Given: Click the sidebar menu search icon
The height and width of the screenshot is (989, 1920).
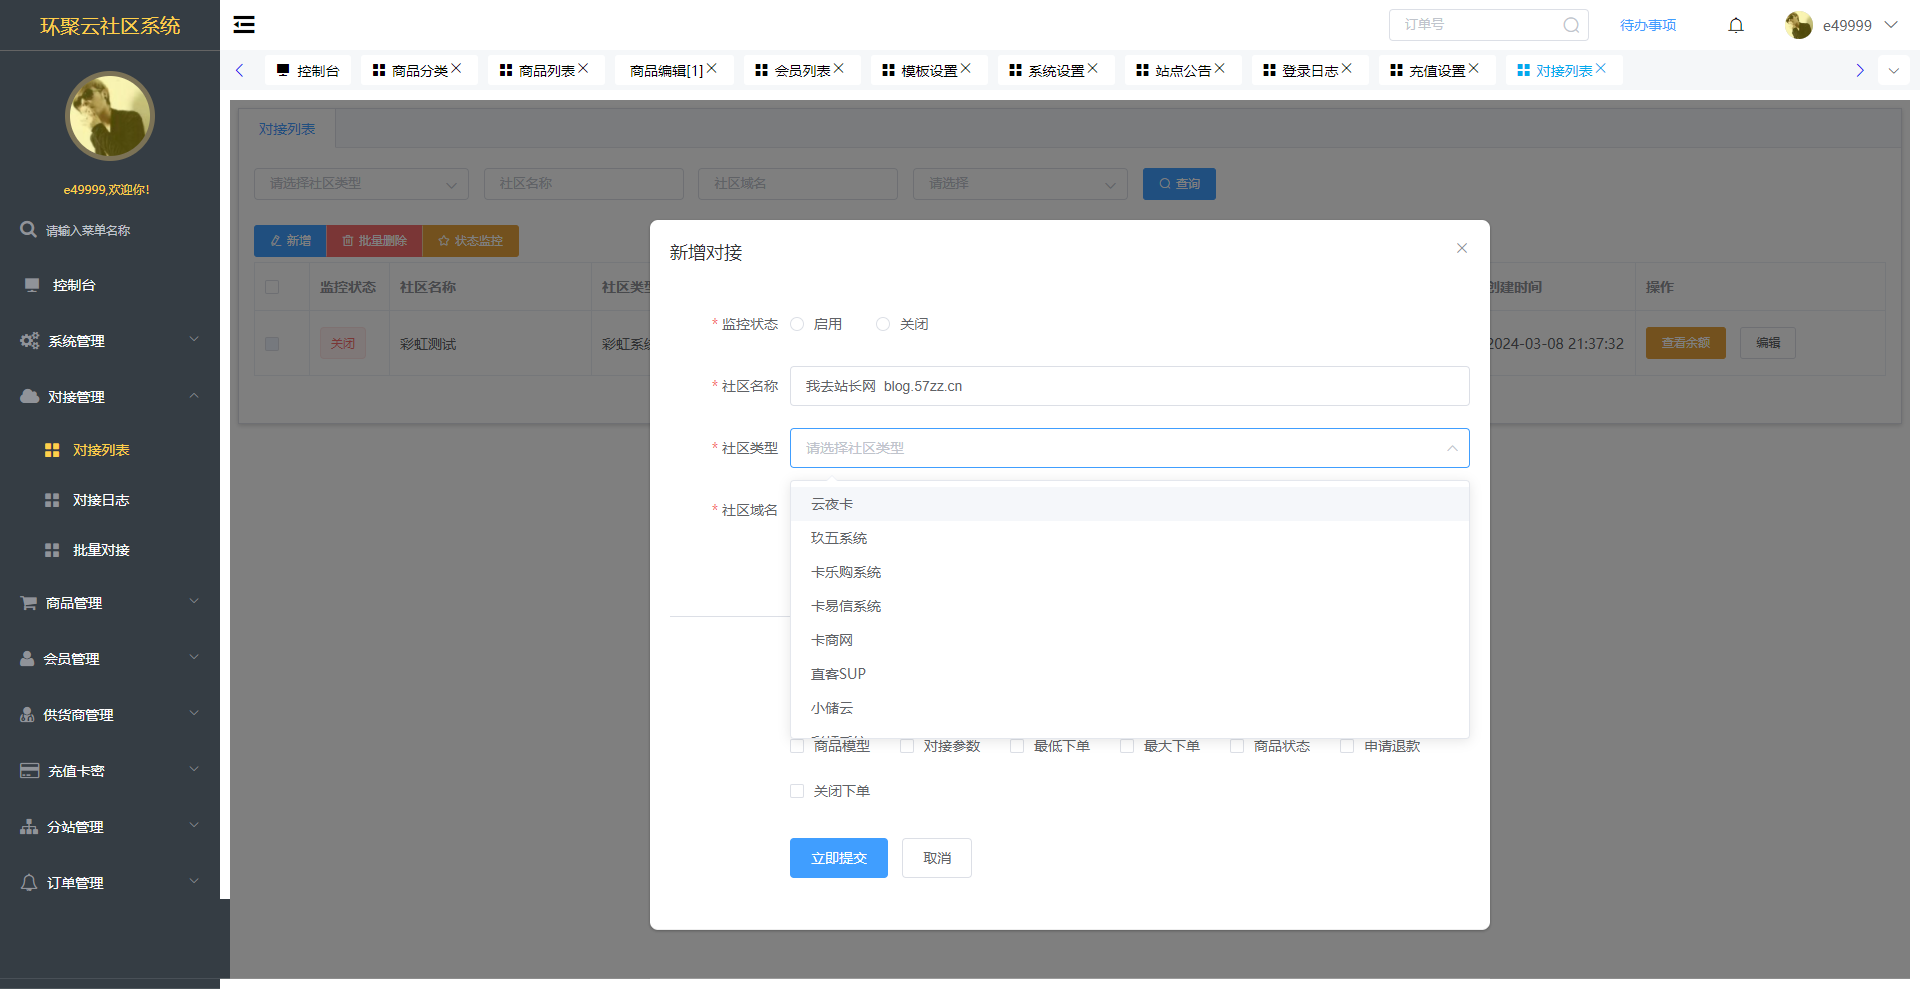Looking at the screenshot, I should coord(29,229).
